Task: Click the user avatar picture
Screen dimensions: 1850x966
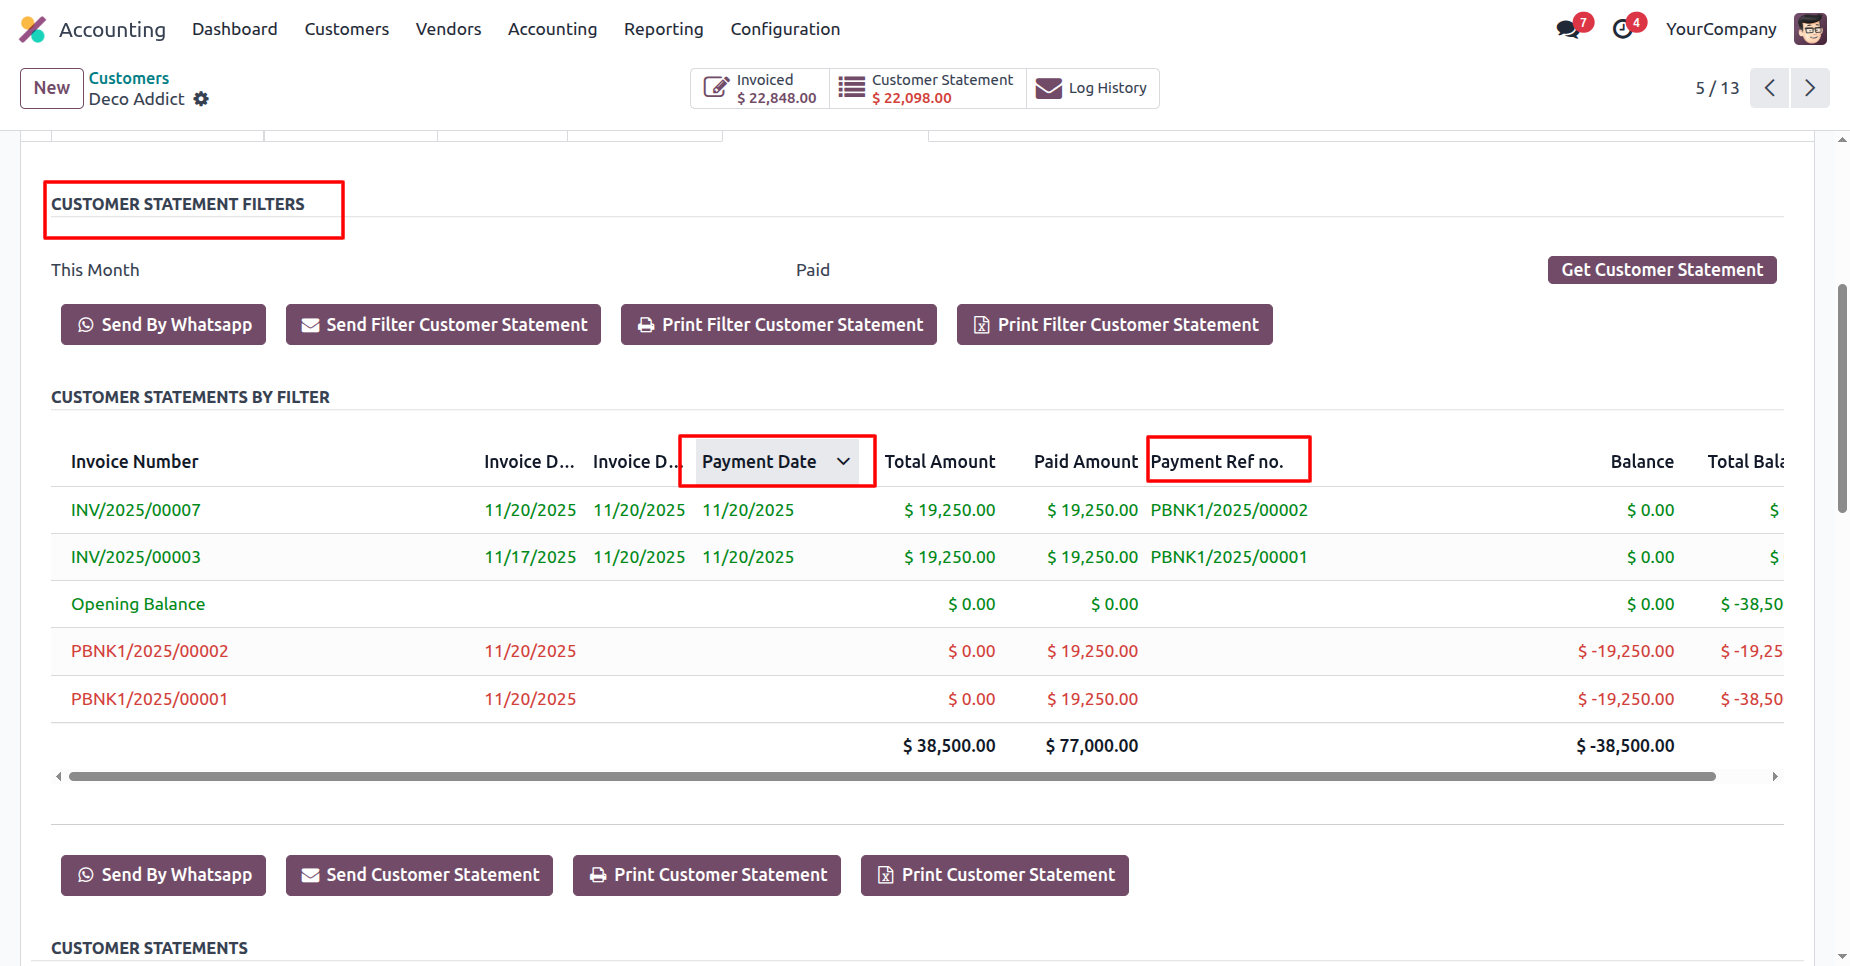Action: click(x=1810, y=29)
